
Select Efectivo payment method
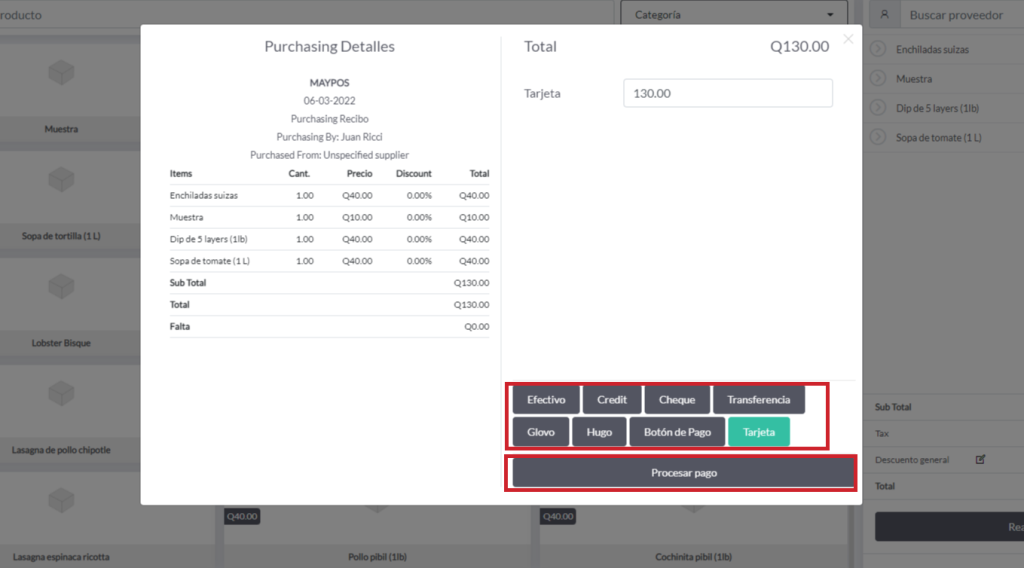(x=546, y=400)
